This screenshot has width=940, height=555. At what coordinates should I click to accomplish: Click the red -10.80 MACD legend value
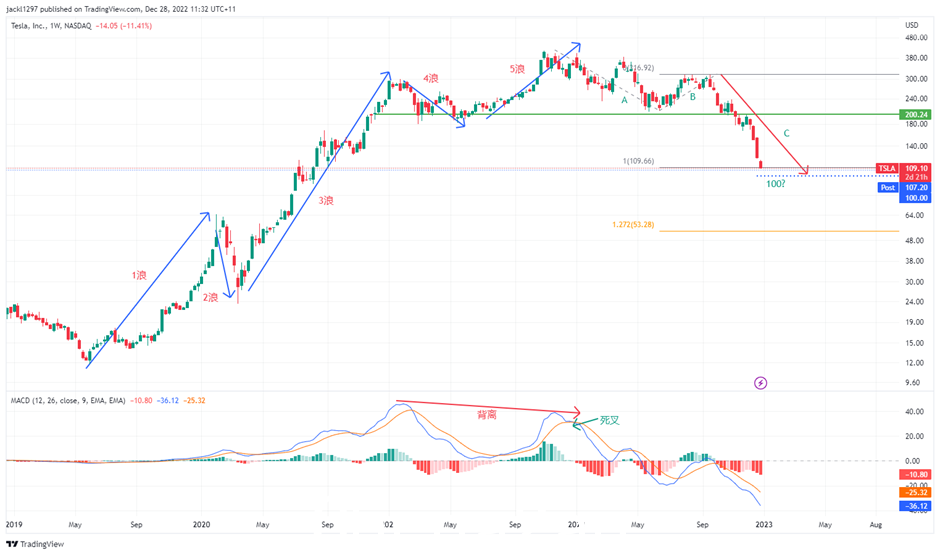click(x=142, y=400)
